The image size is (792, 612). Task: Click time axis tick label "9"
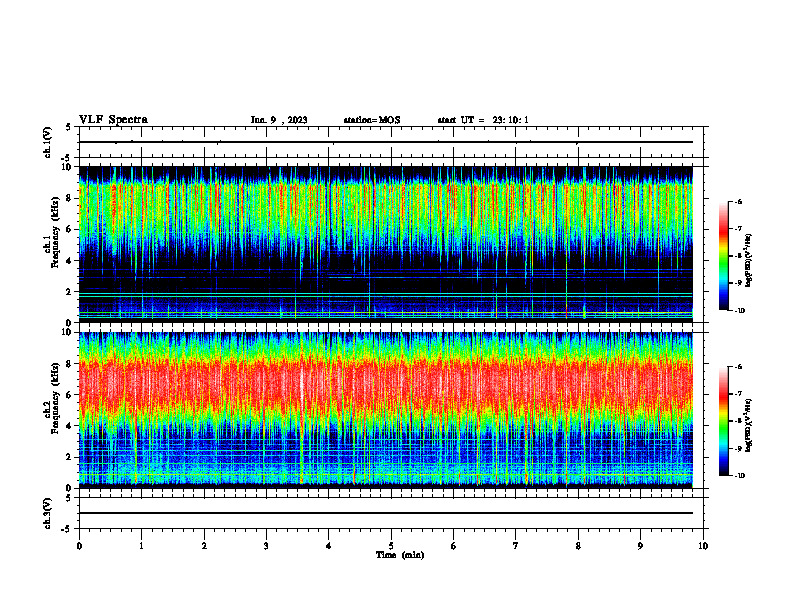click(640, 546)
